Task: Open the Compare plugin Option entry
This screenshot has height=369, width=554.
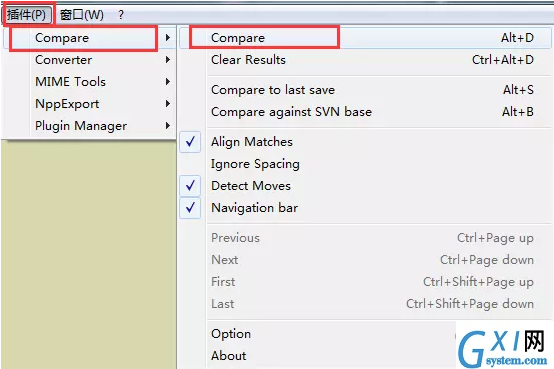Action: [x=231, y=334]
